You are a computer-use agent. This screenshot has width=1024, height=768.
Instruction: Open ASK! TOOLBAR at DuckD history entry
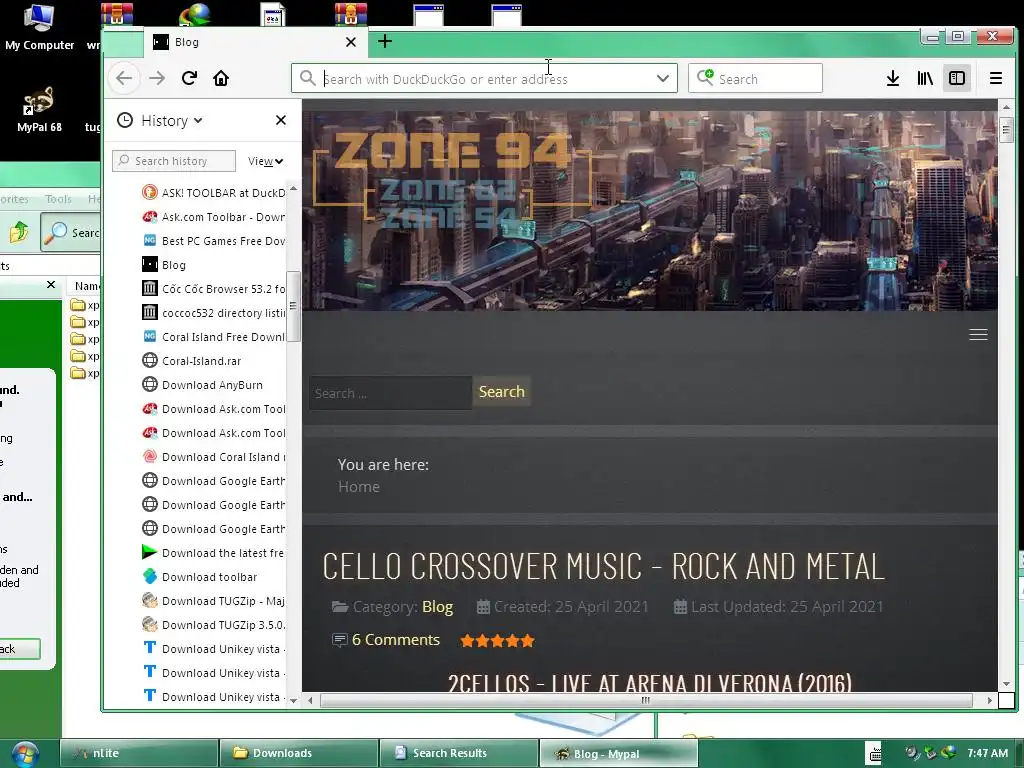tap(214, 193)
